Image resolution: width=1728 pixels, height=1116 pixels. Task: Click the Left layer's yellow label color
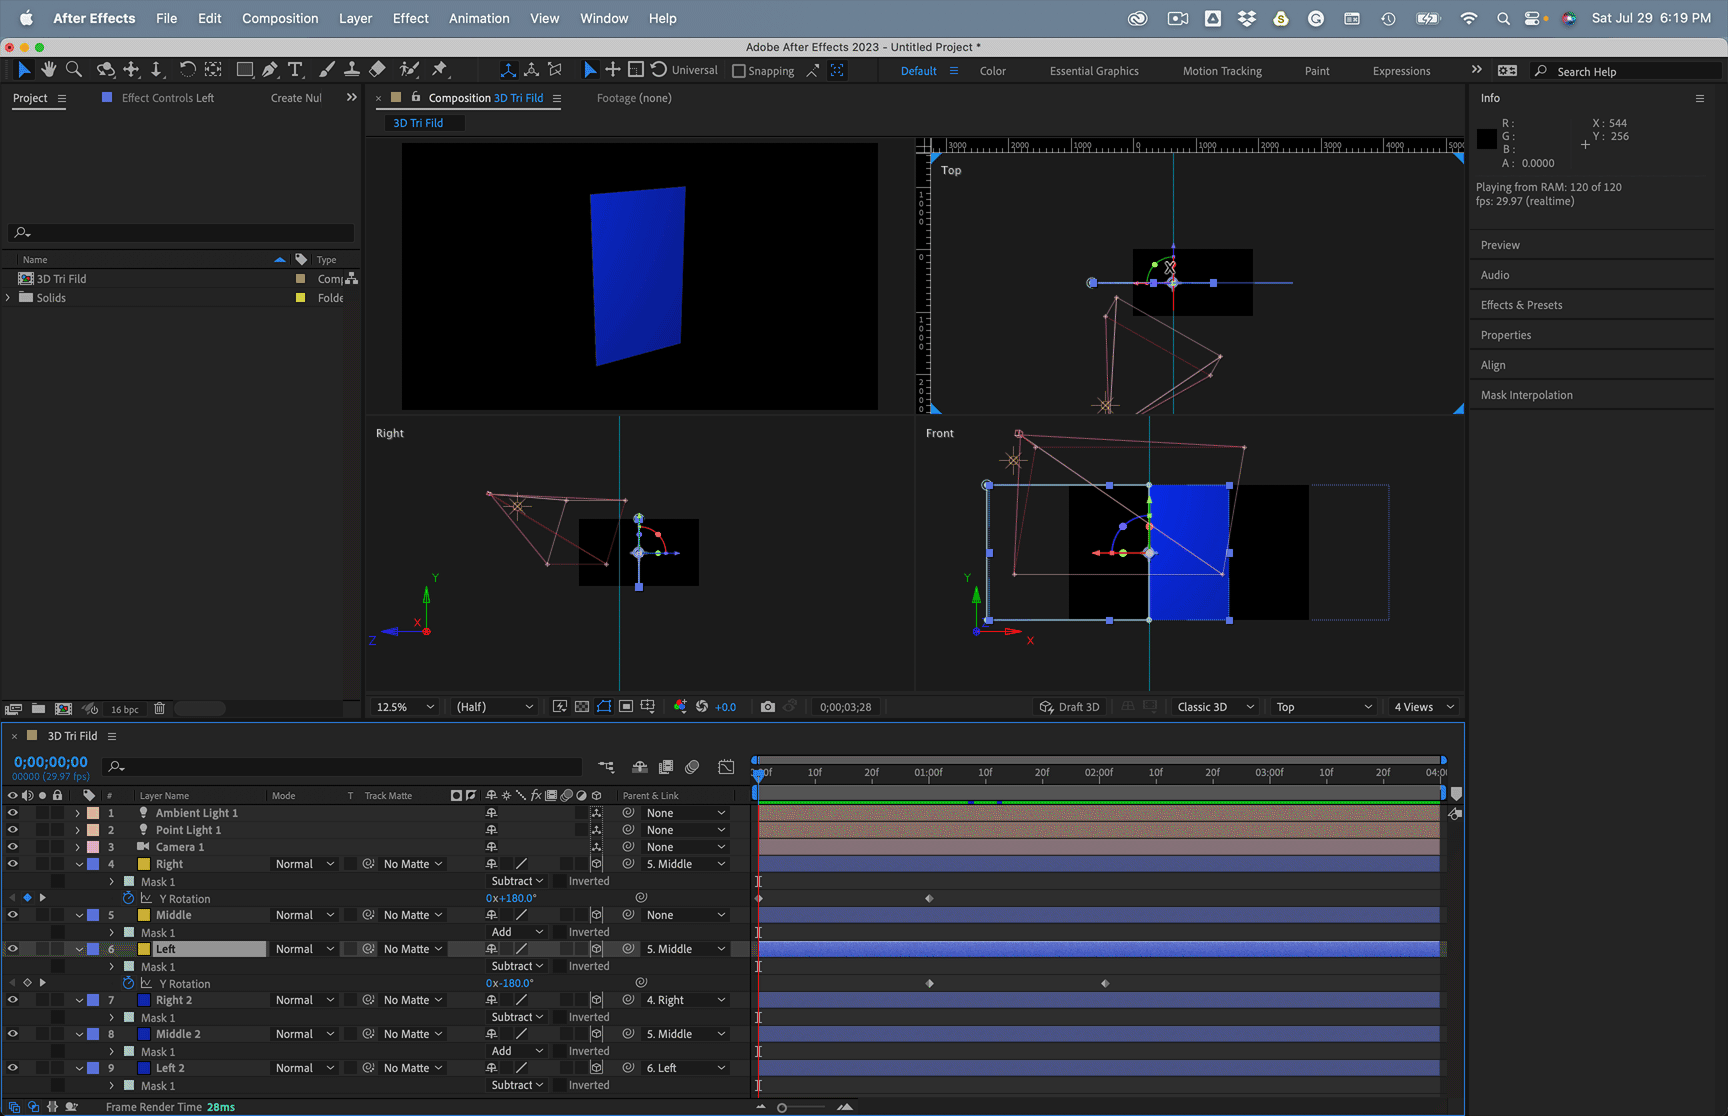(144, 949)
